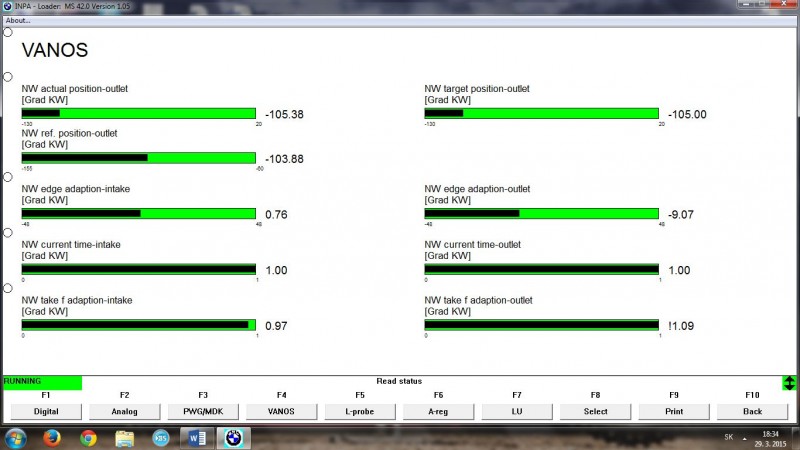The width and height of the screenshot is (800, 450).
Task: Click the F7 LU button
Action: point(517,411)
